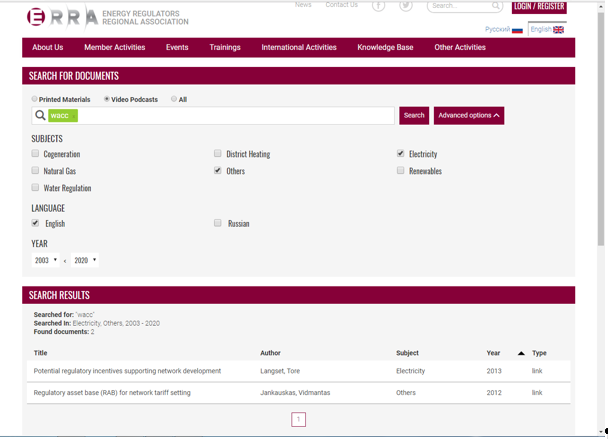Switch language to English with UK flag
This screenshot has width=608, height=441.
coord(547,29)
